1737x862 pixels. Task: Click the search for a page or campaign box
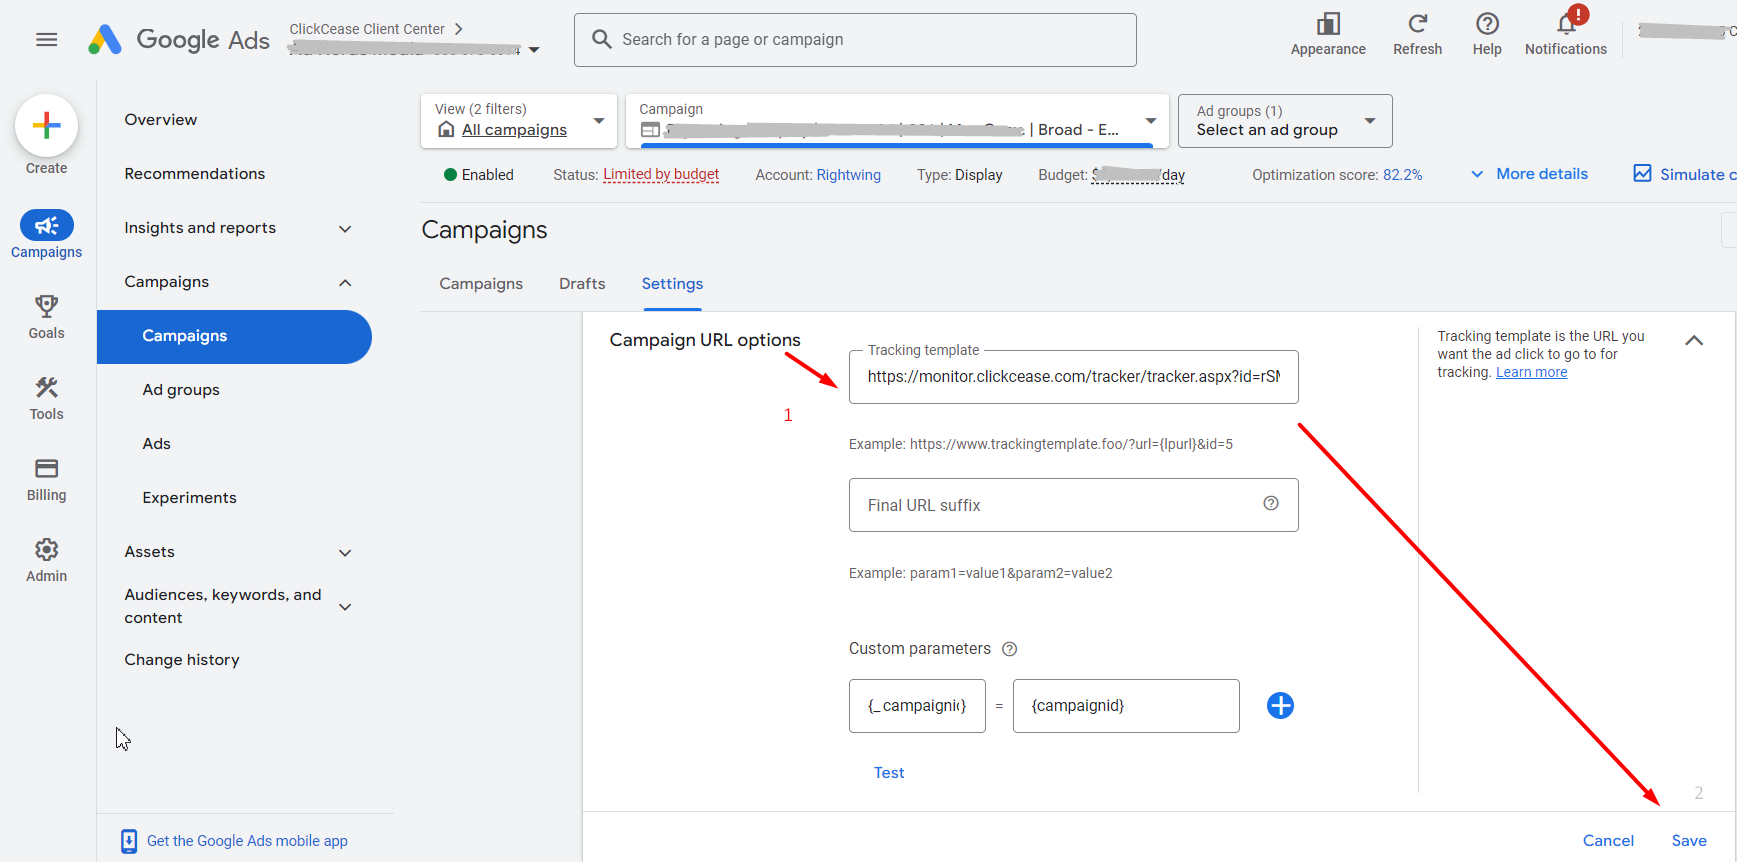tap(855, 40)
